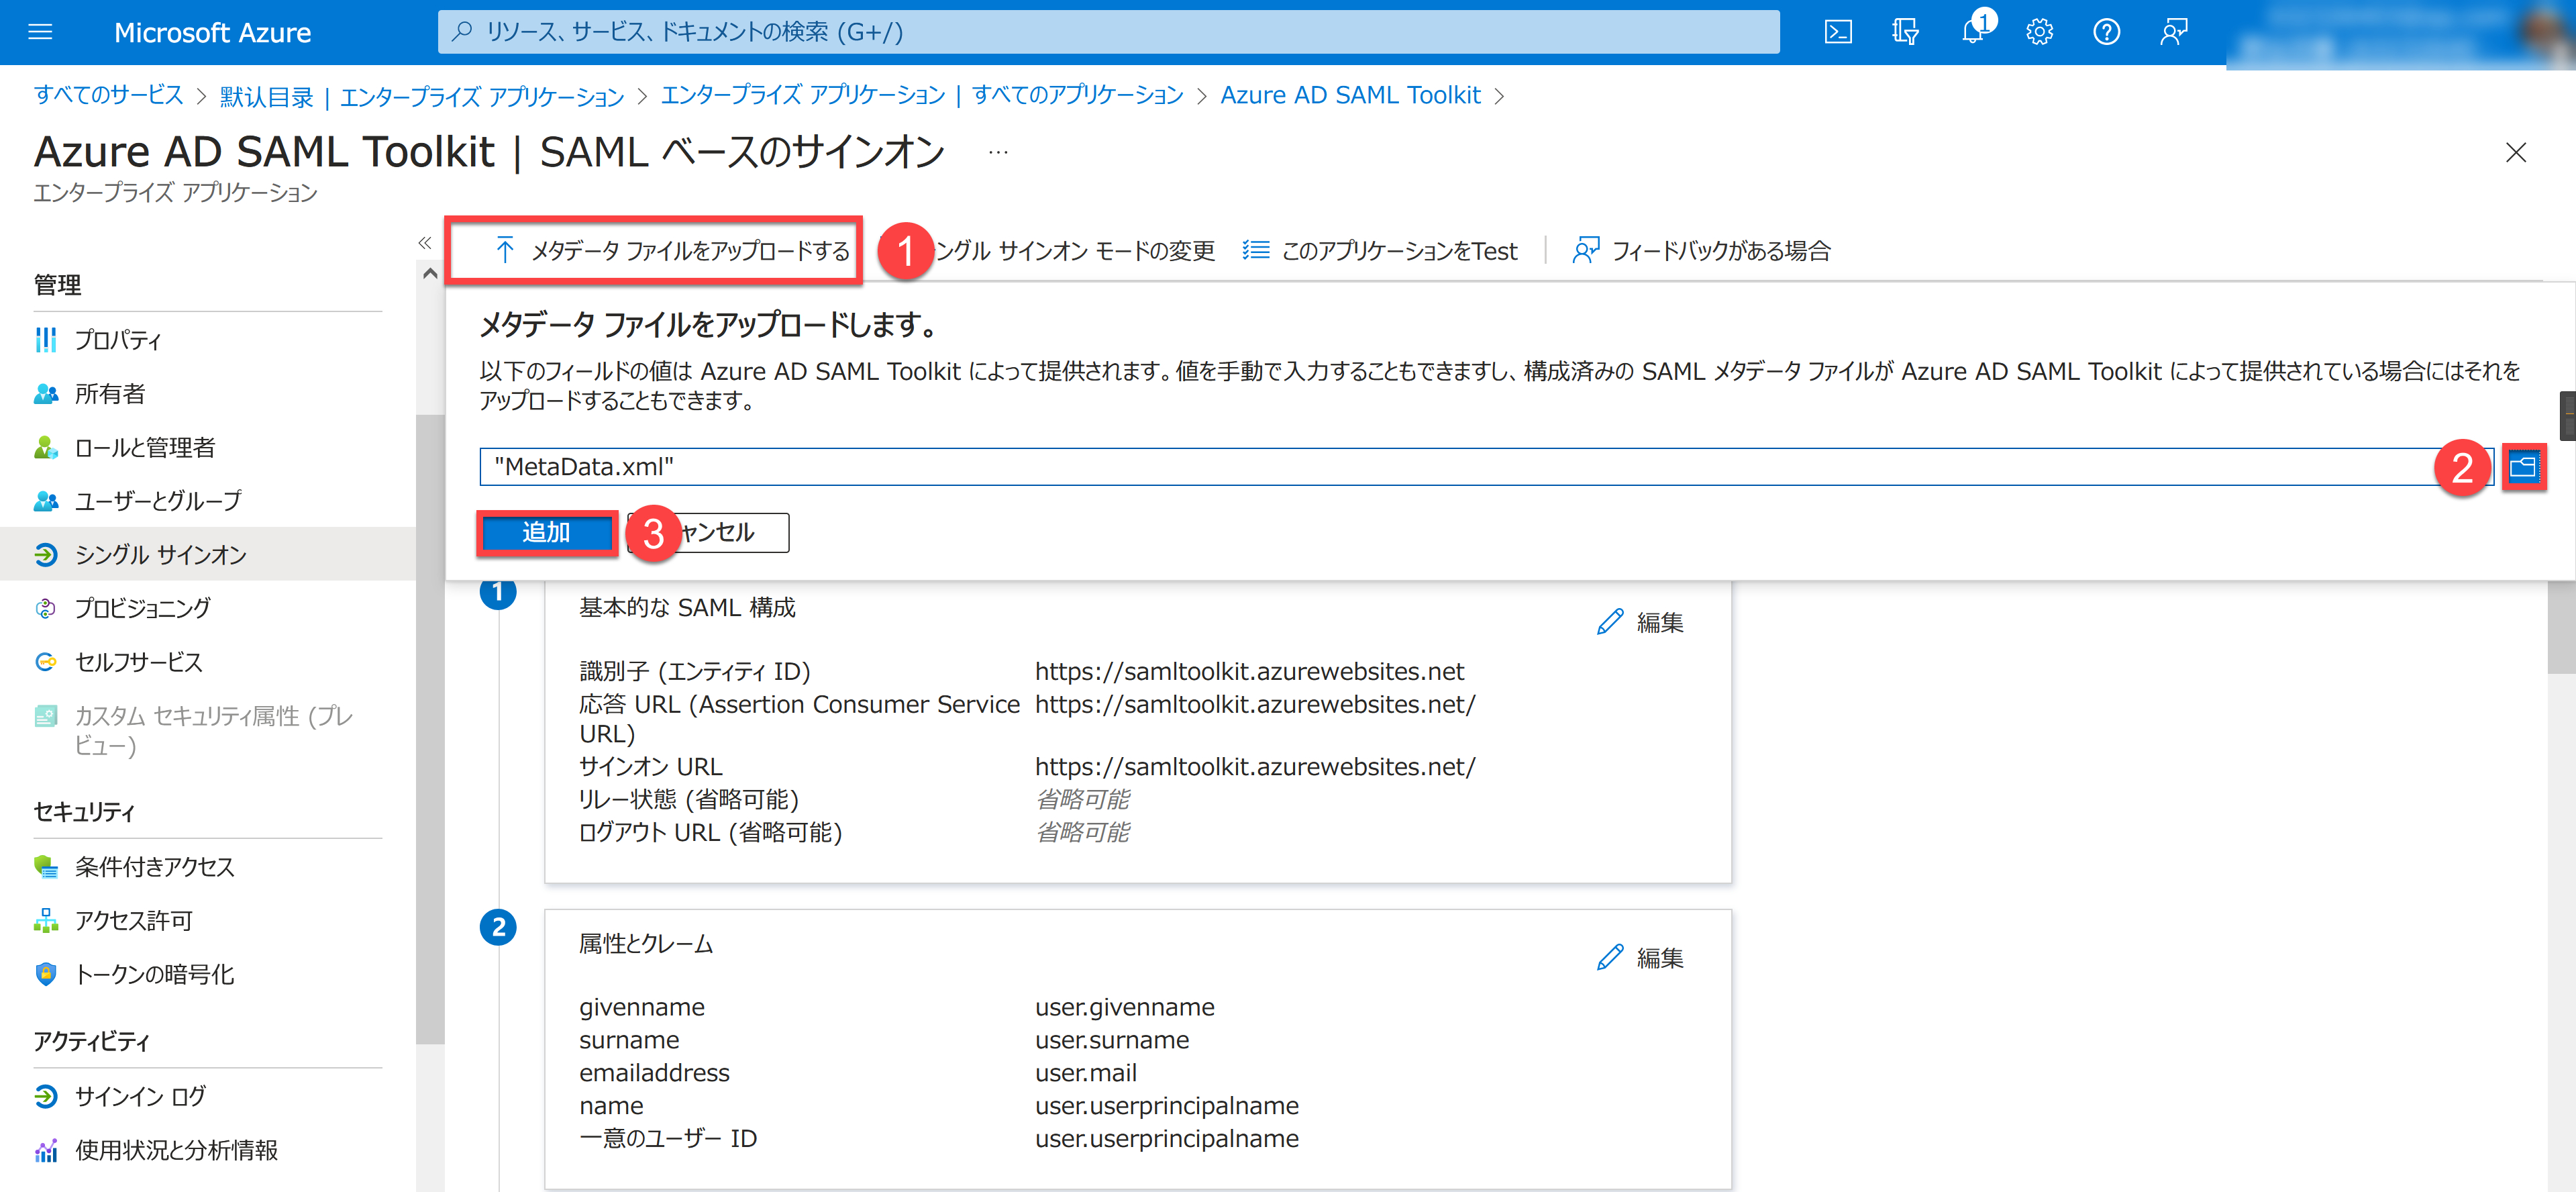Select シングル サインオン in the sidebar
Screen dimensions: 2576x1192
158,554
